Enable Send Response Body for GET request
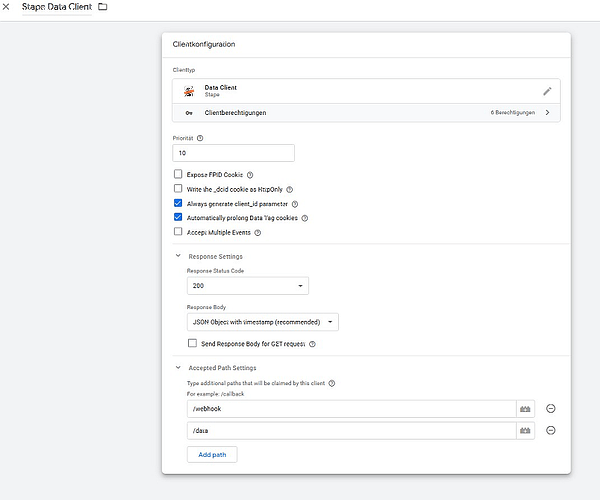This screenshot has width=600, height=500. click(192, 343)
